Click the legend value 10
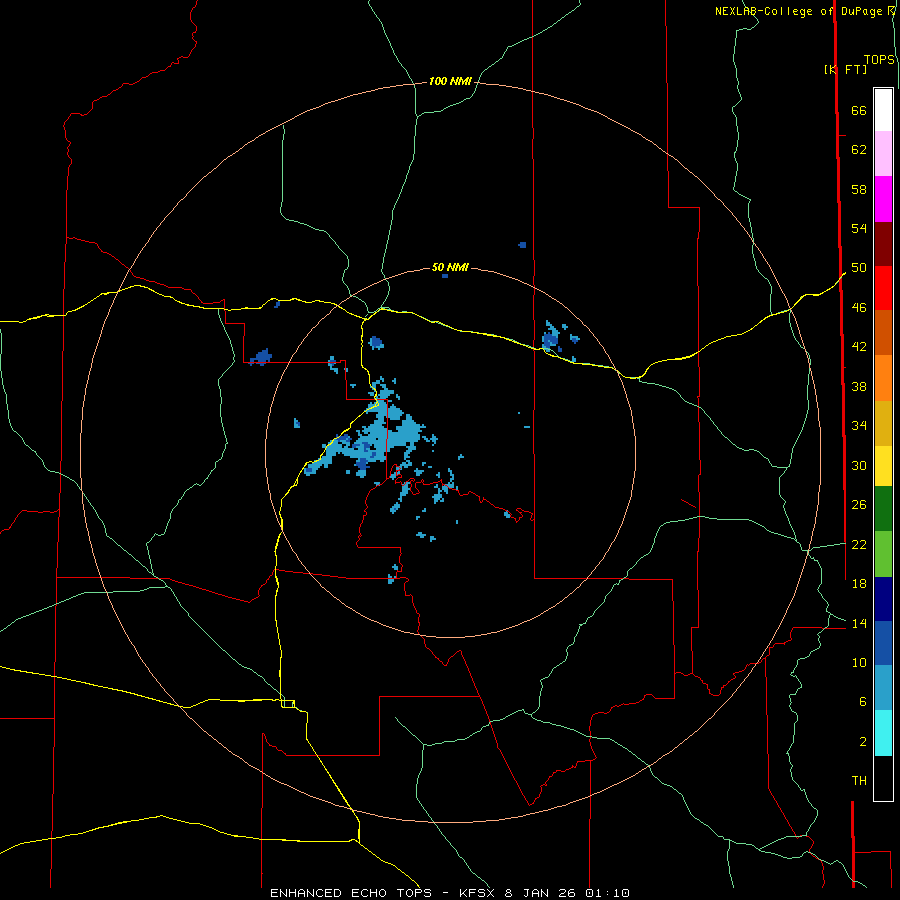The width and height of the screenshot is (900, 900). 859,662
